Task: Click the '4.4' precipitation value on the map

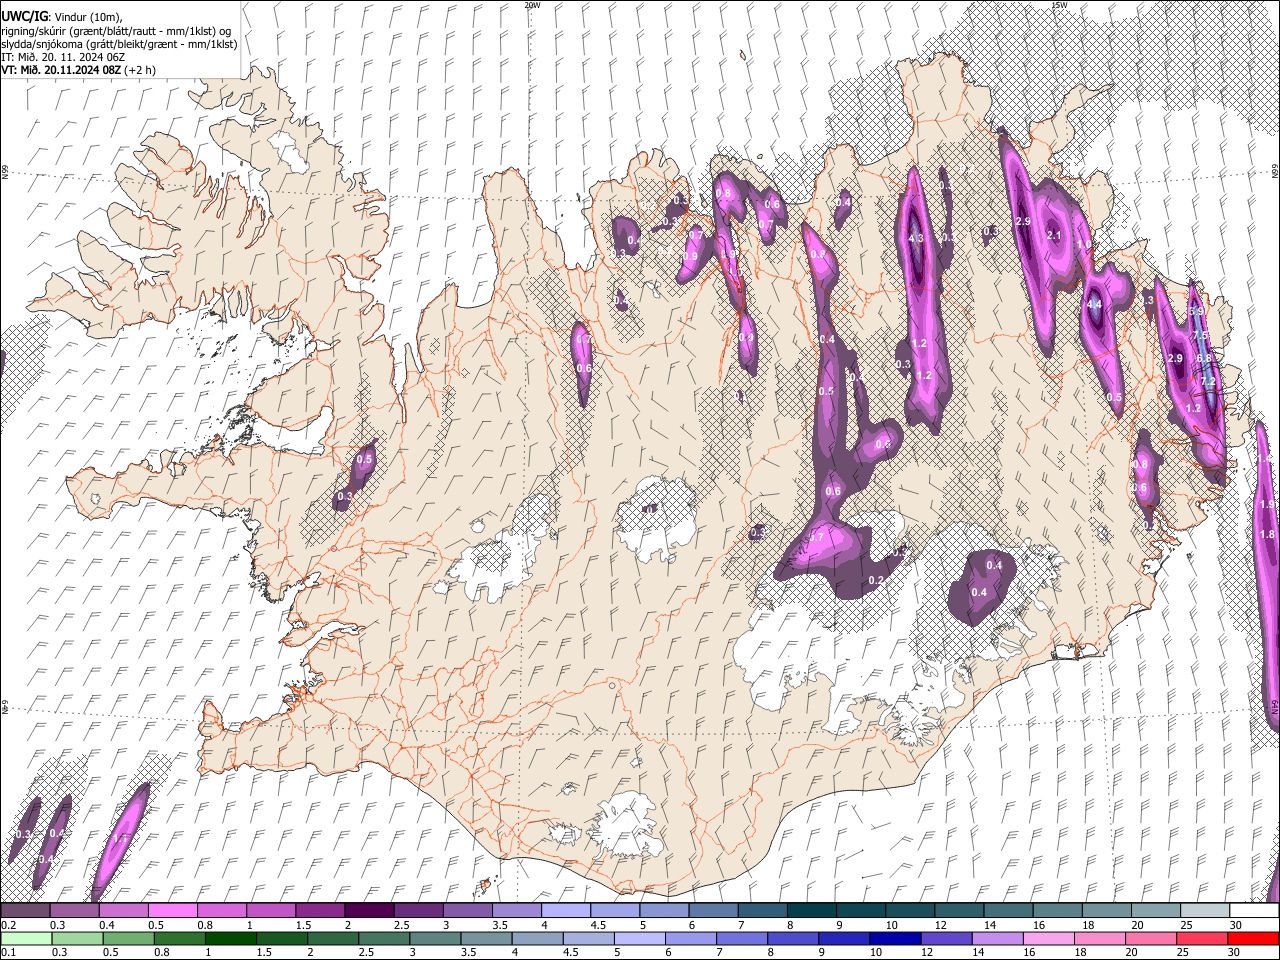Action: 1094,305
